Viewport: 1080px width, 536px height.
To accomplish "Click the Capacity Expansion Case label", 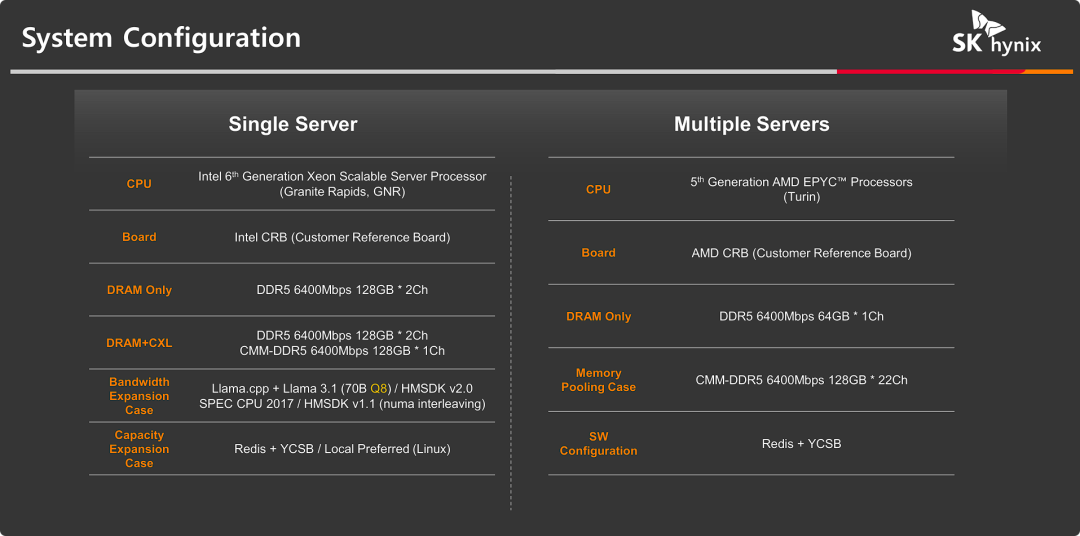I will [x=139, y=449].
